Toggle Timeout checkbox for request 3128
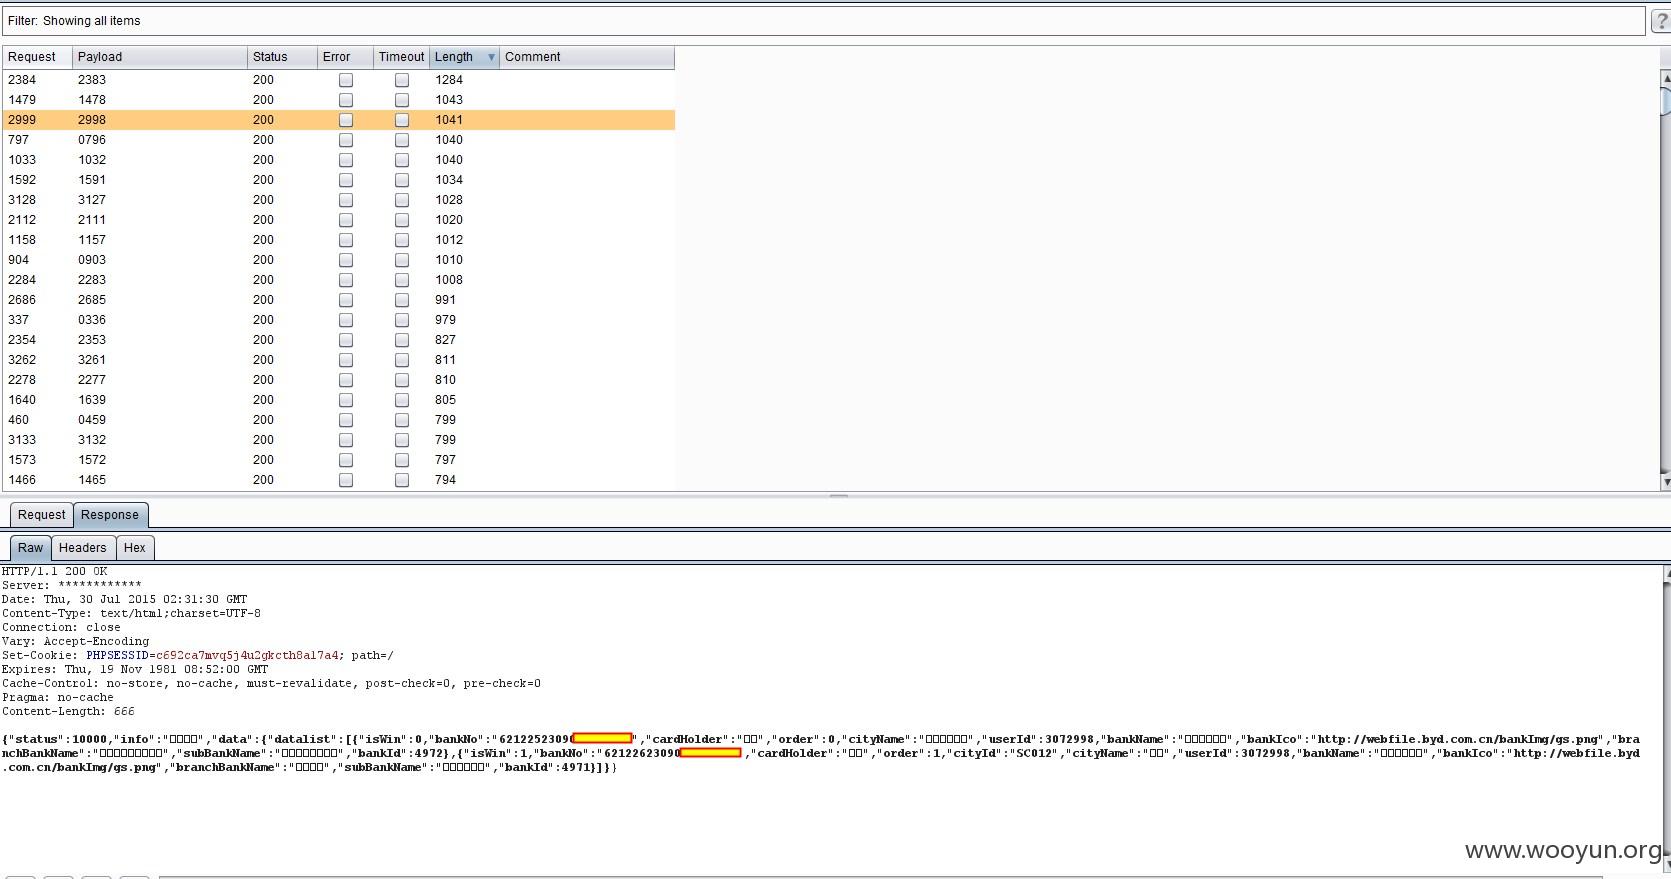The width and height of the screenshot is (1671, 879). (402, 200)
